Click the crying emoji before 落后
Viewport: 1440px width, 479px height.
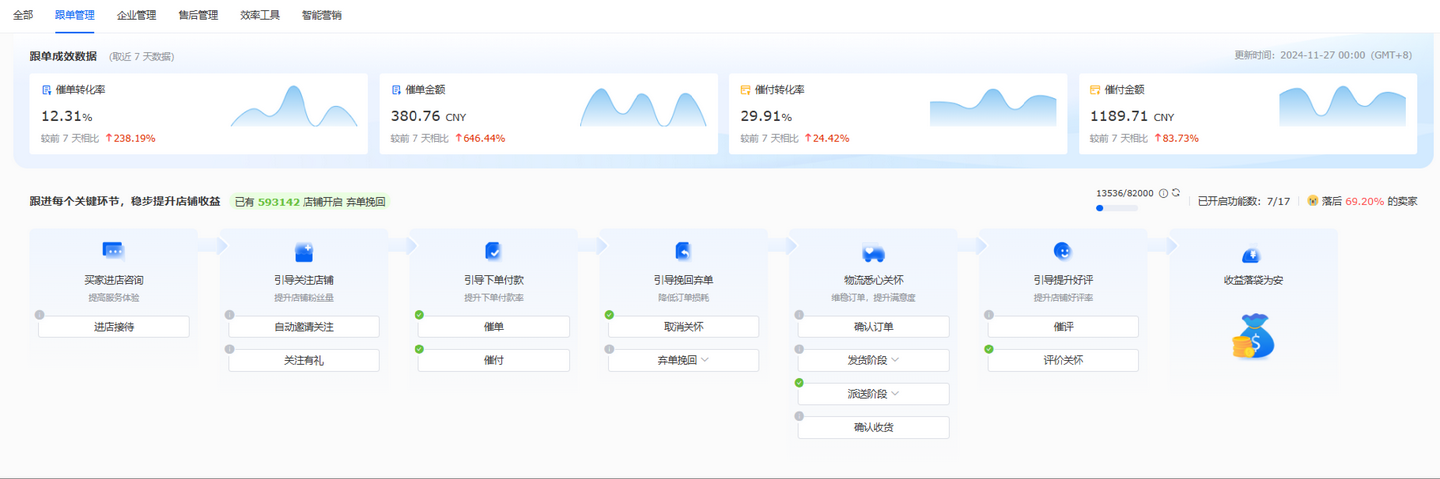pyautogui.click(x=1312, y=201)
